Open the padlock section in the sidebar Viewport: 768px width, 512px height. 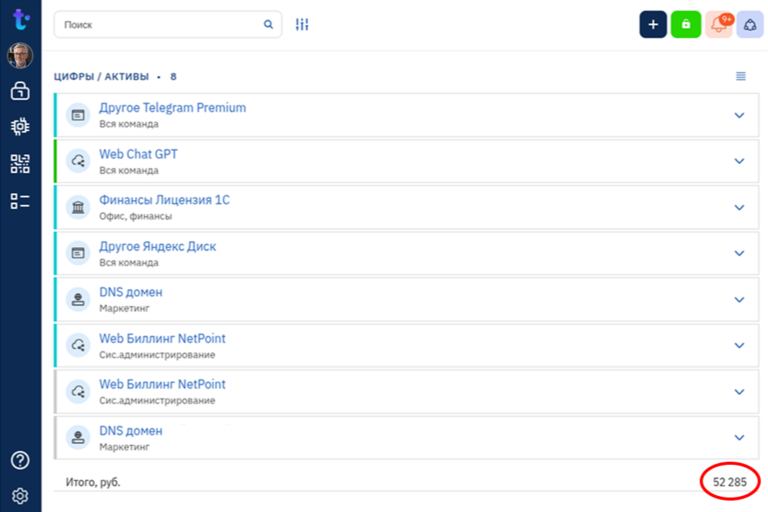[20, 91]
